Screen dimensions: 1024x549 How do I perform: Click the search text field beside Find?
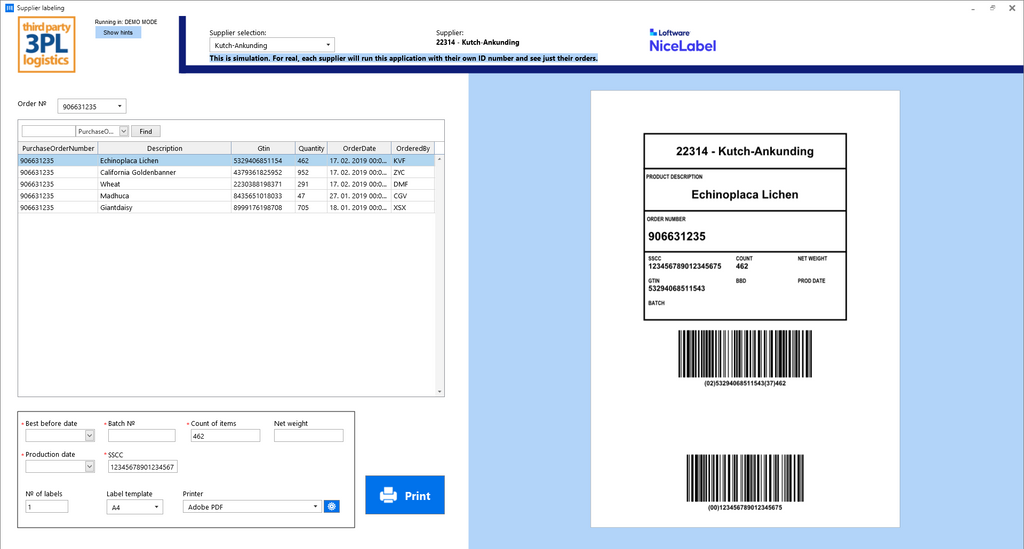48,131
